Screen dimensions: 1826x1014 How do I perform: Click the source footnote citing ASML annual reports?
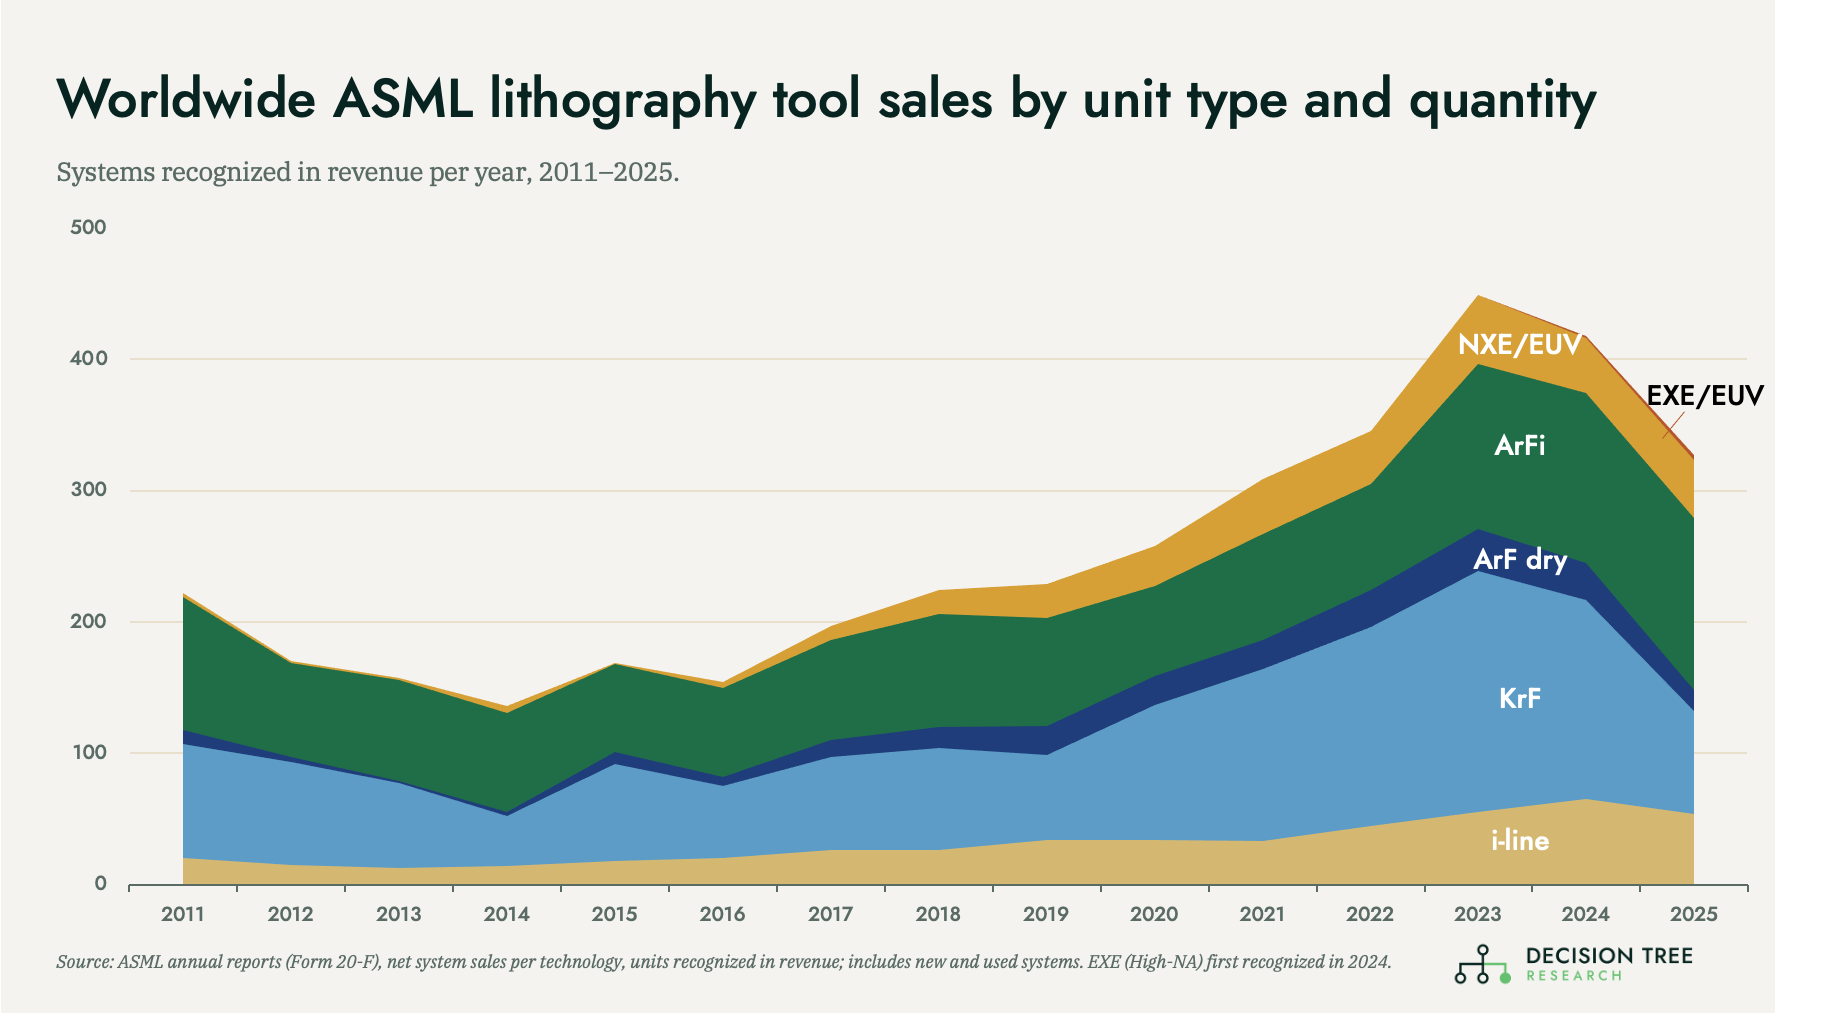tap(724, 962)
